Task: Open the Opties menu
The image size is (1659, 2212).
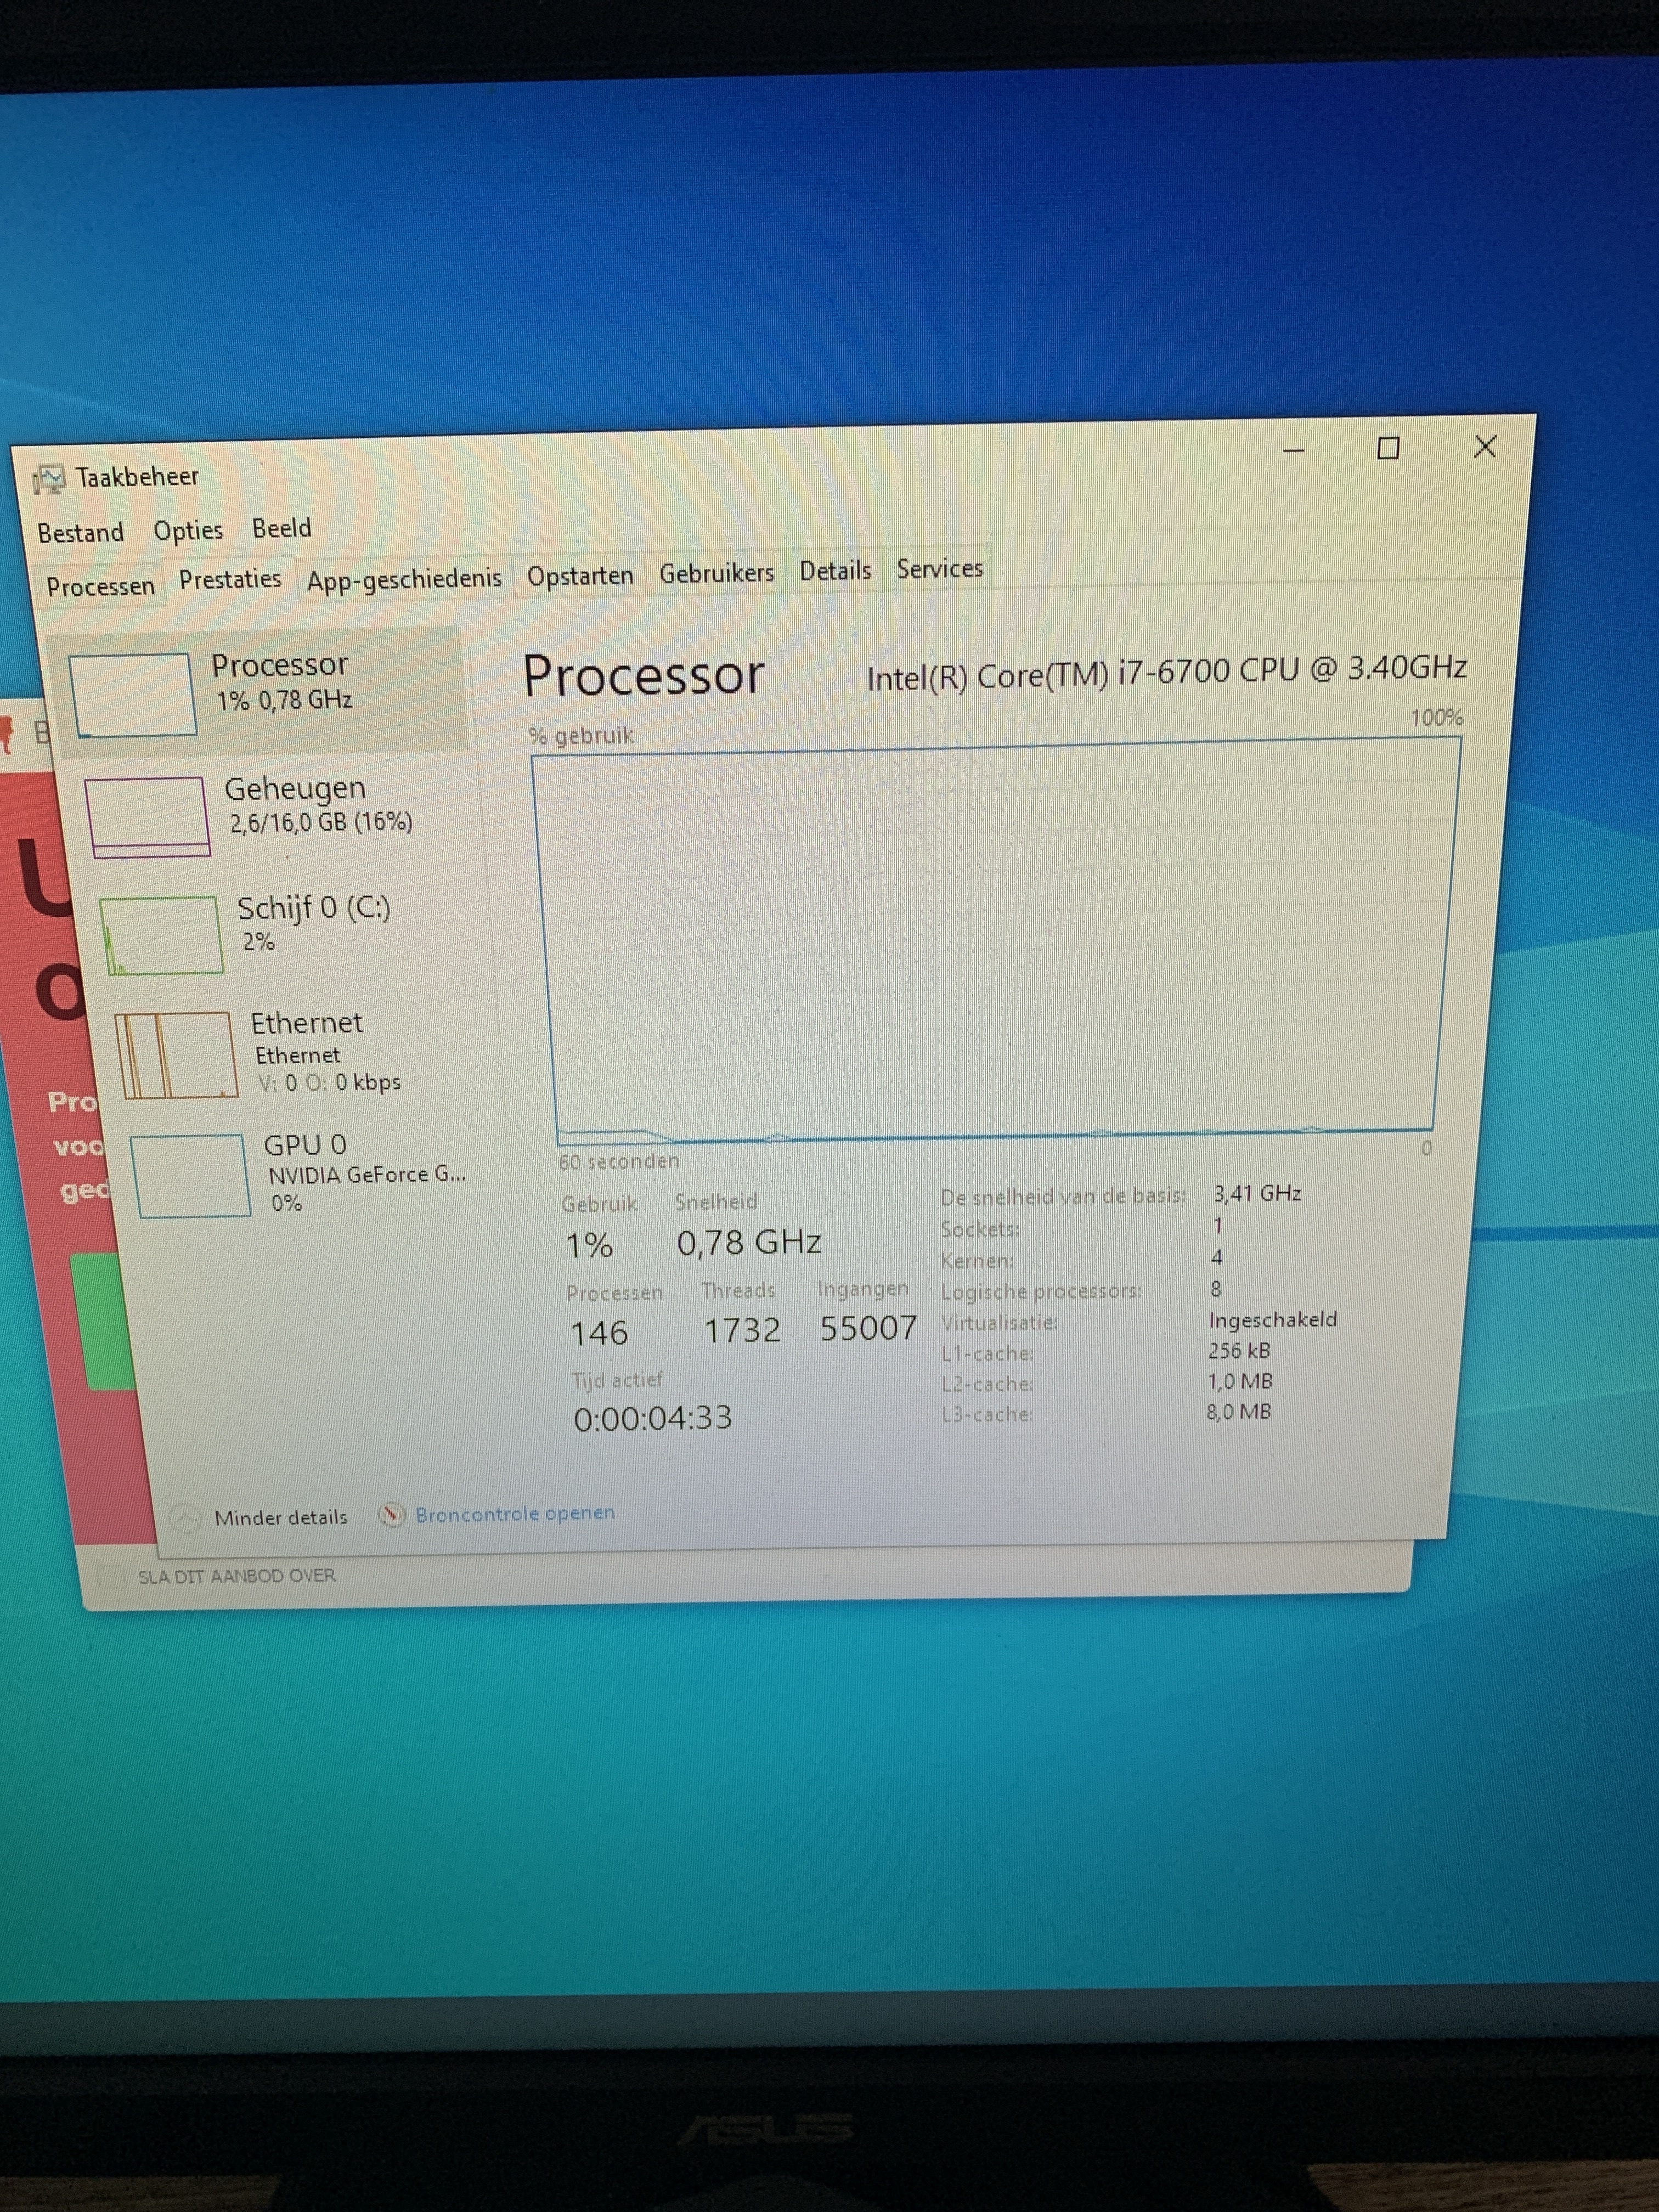Action: (188, 530)
